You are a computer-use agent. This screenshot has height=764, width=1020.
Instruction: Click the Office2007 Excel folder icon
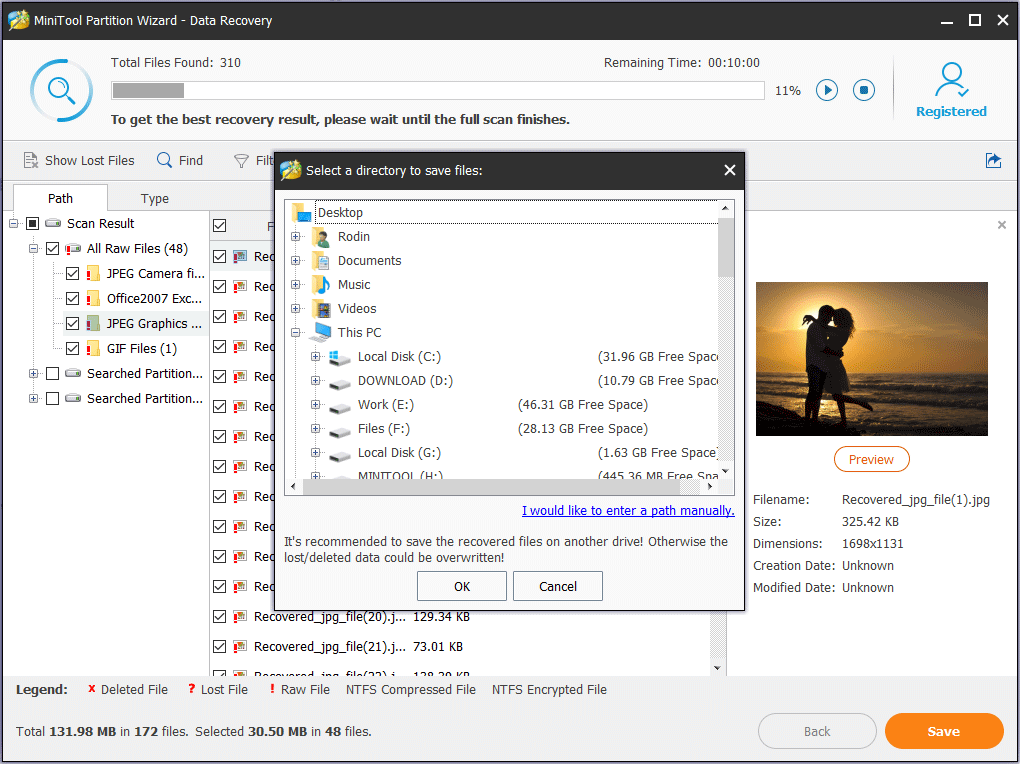(x=93, y=298)
